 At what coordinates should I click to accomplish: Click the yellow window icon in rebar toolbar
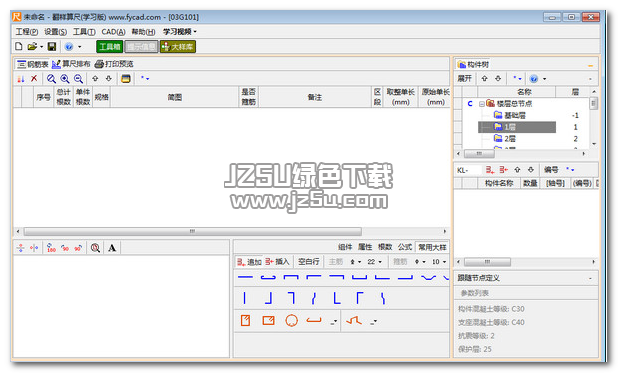click(126, 79)
